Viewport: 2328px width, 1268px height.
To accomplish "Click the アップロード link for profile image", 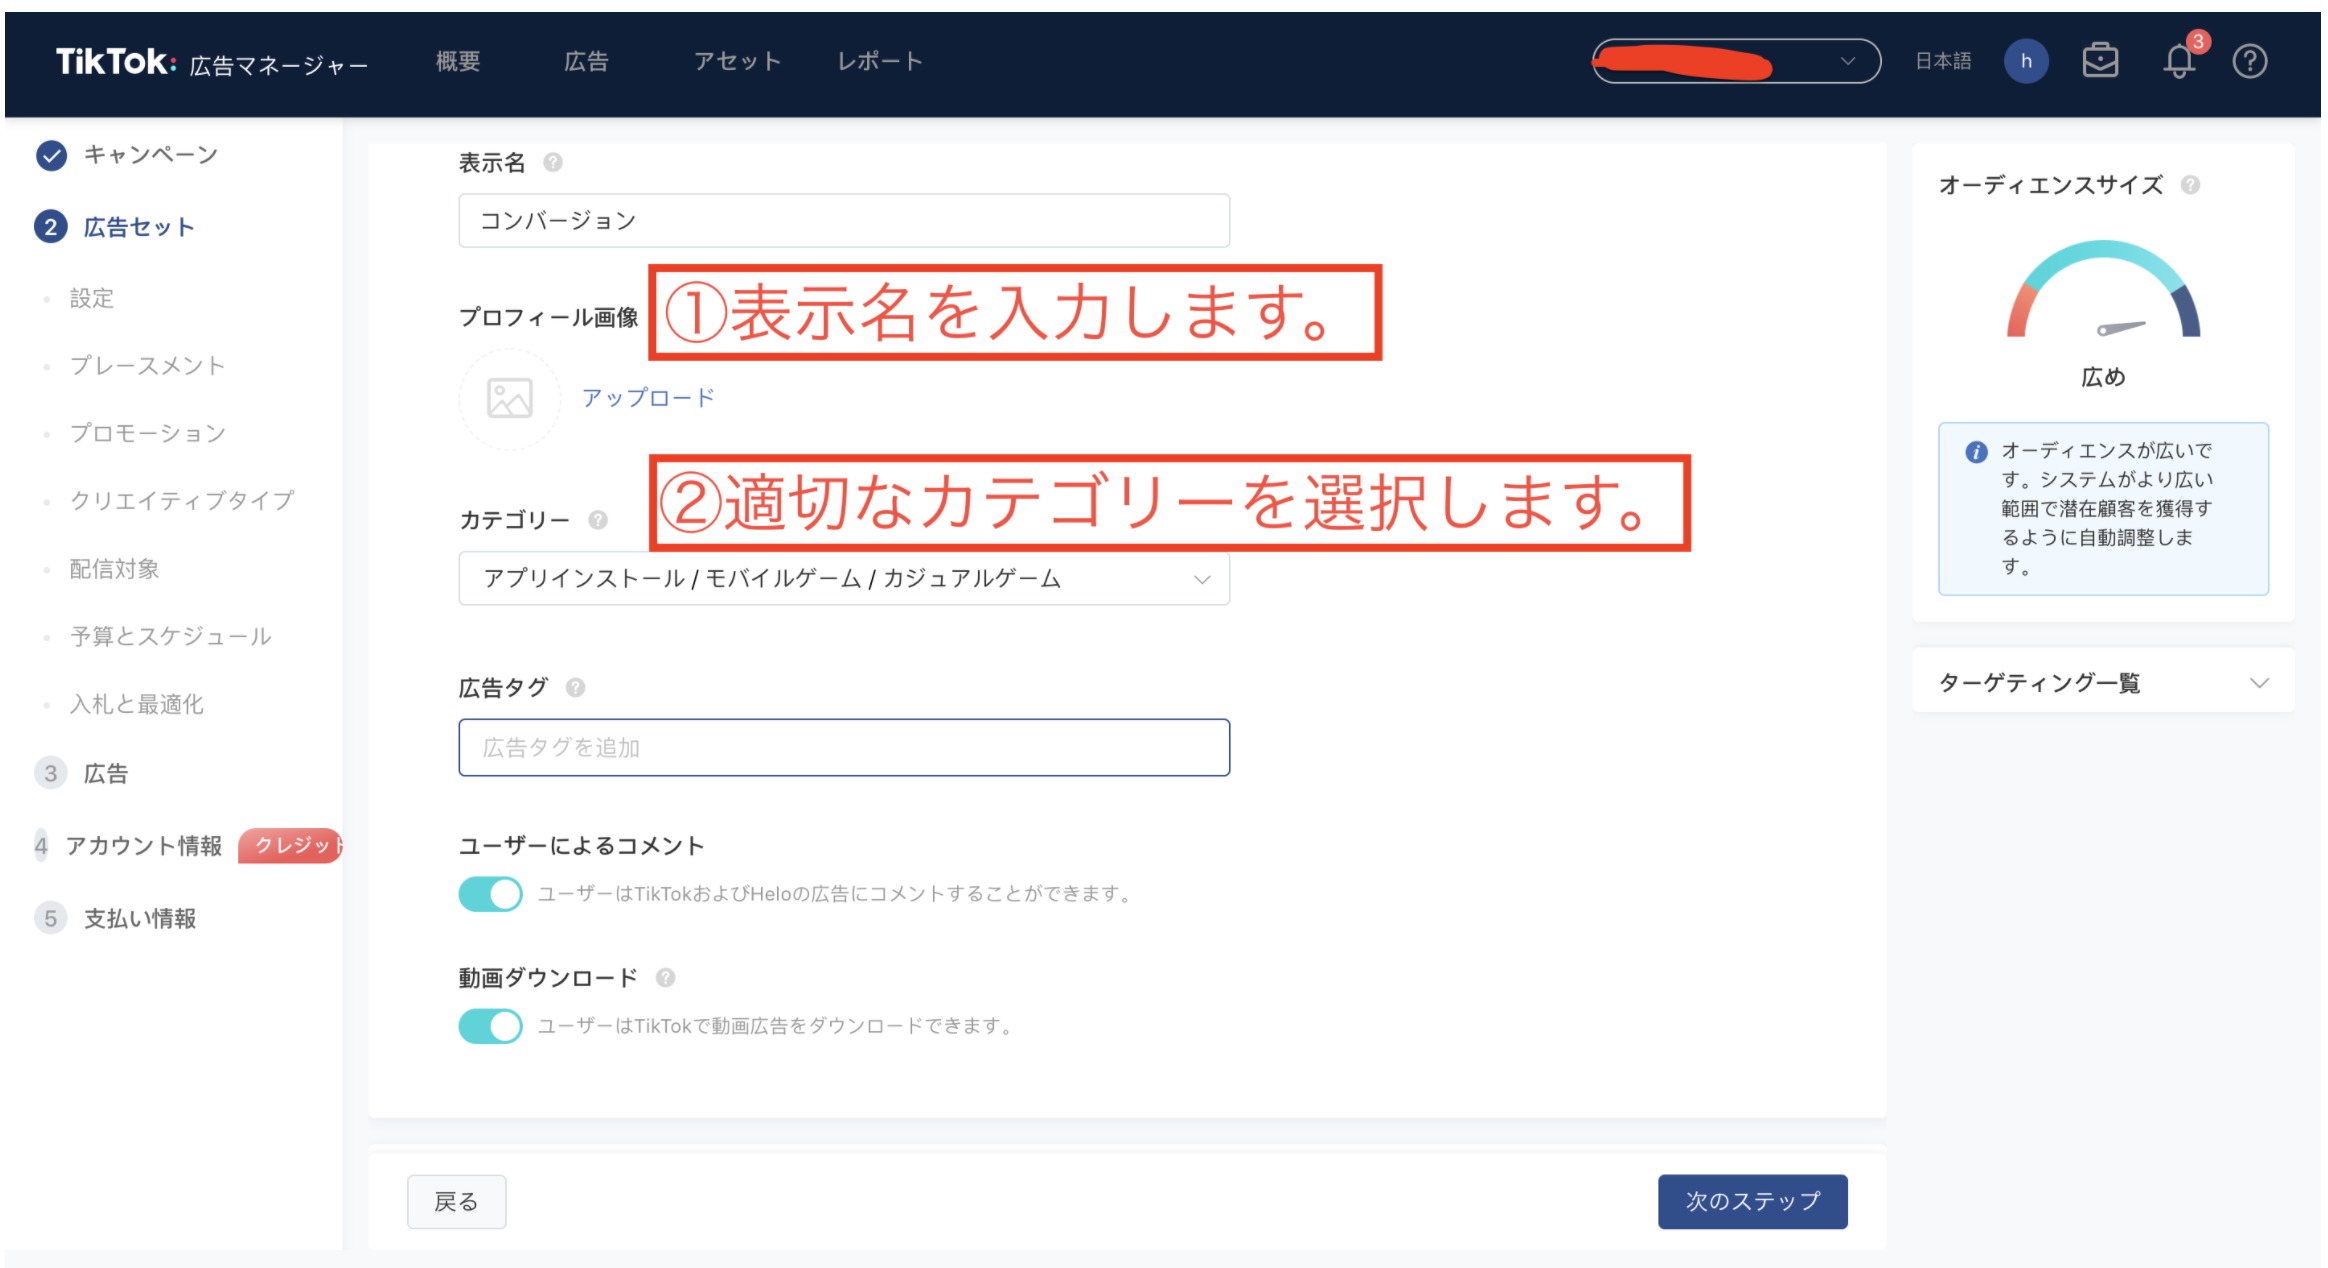I will pos(647,396).
